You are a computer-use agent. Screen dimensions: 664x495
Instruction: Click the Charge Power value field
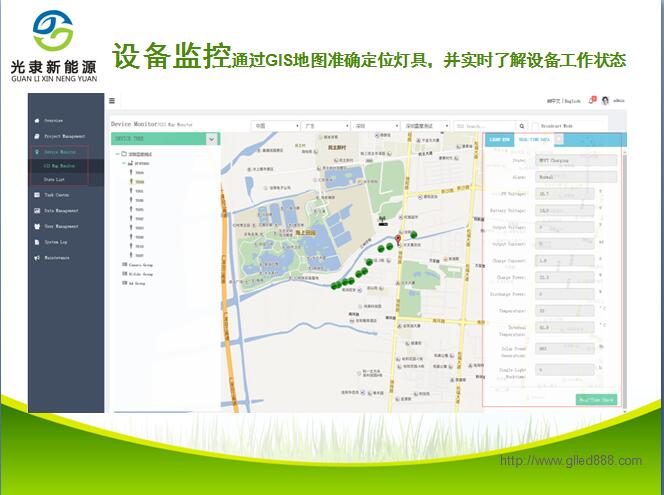[x=564, y=277]
